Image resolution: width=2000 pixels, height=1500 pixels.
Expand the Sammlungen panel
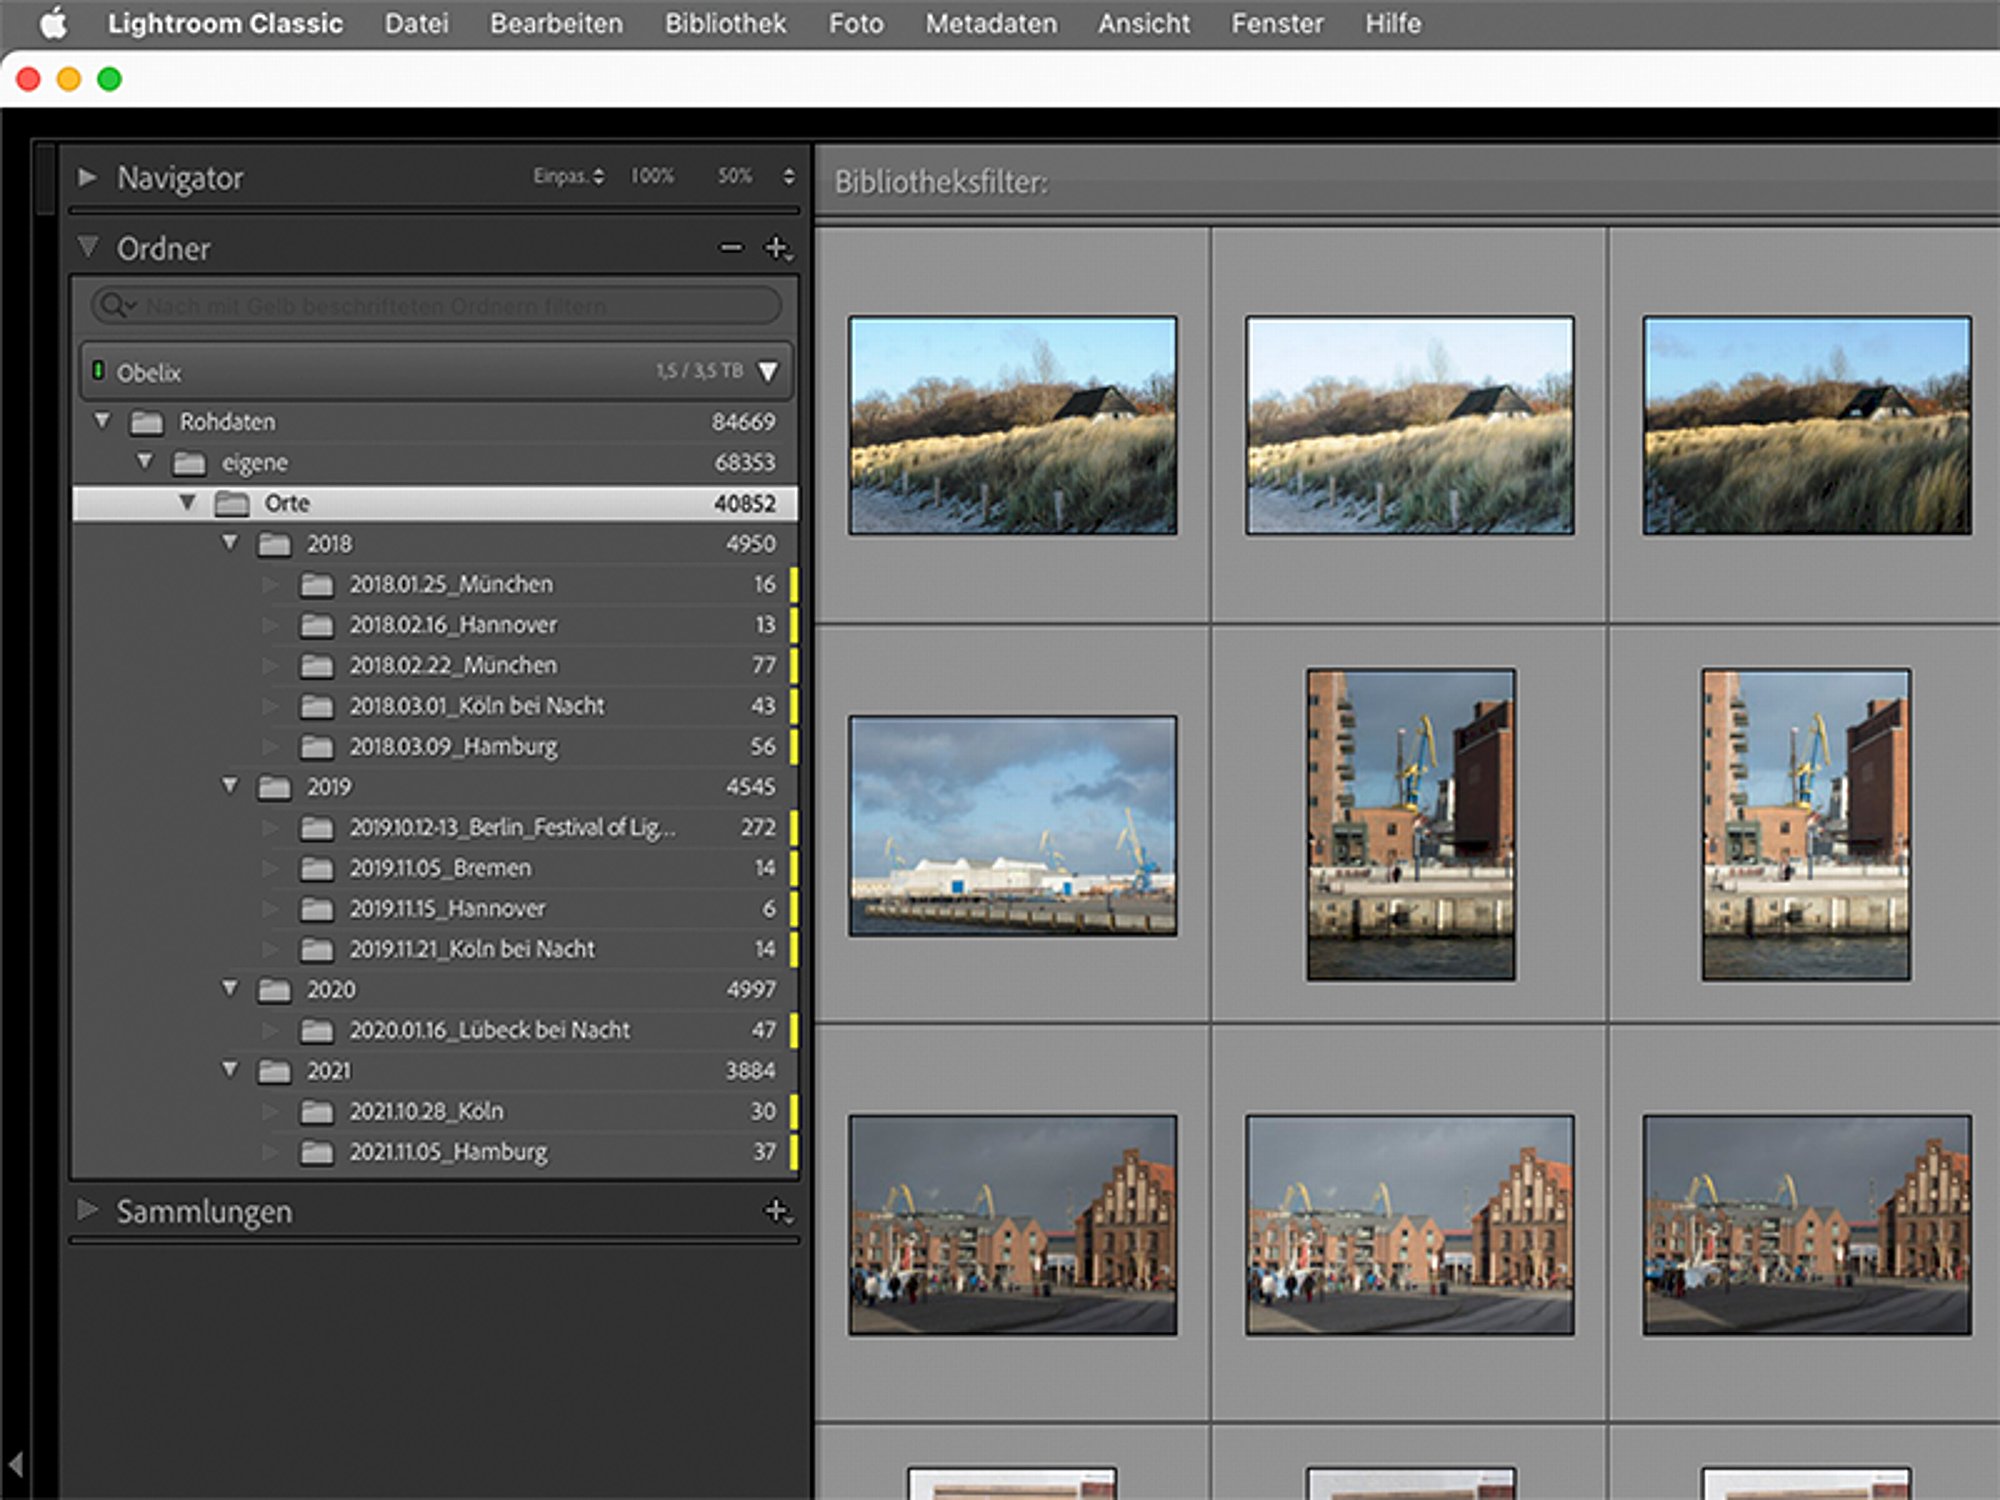(x=87, y=1210)
